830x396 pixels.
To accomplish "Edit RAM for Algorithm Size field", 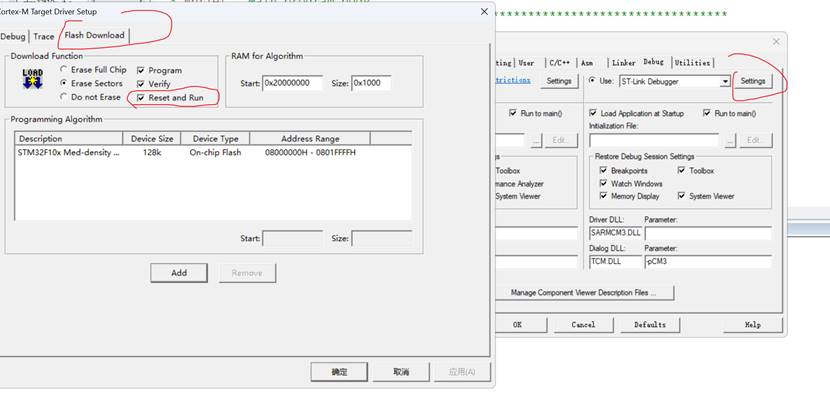I will (x=371, y=83).
